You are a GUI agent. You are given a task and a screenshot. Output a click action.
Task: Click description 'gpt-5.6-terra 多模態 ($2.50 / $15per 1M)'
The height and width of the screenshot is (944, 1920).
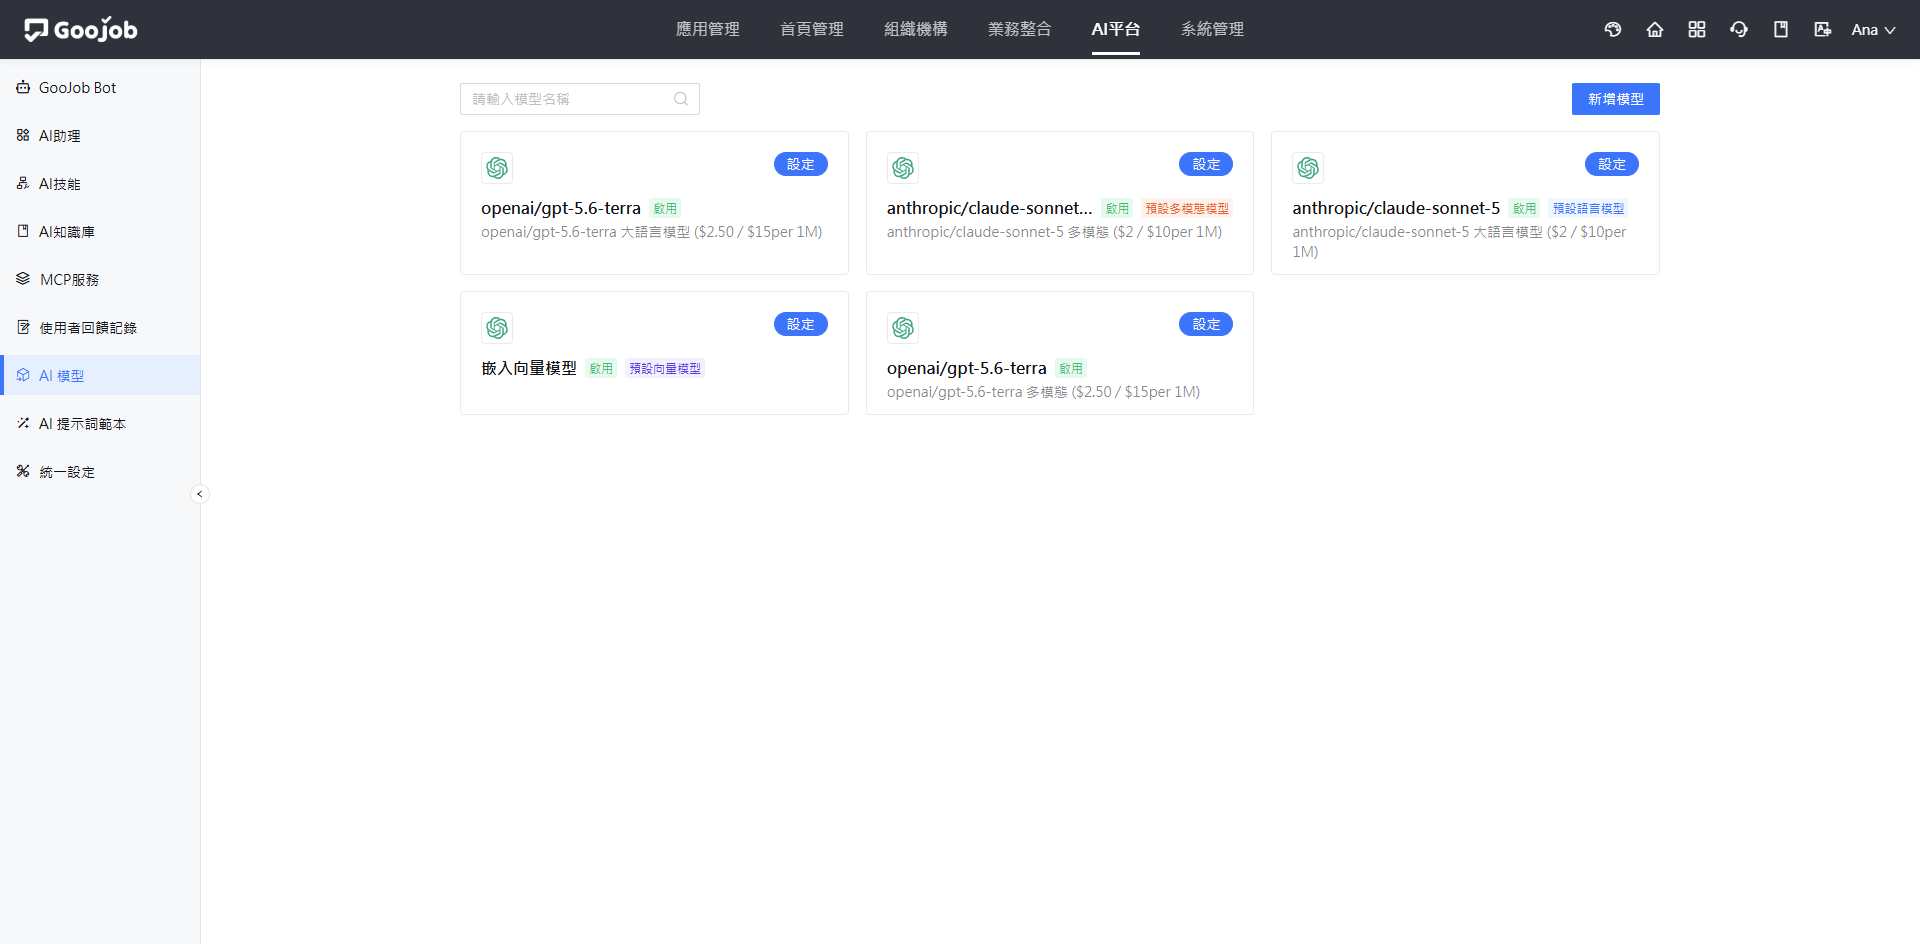(1044, 392)
